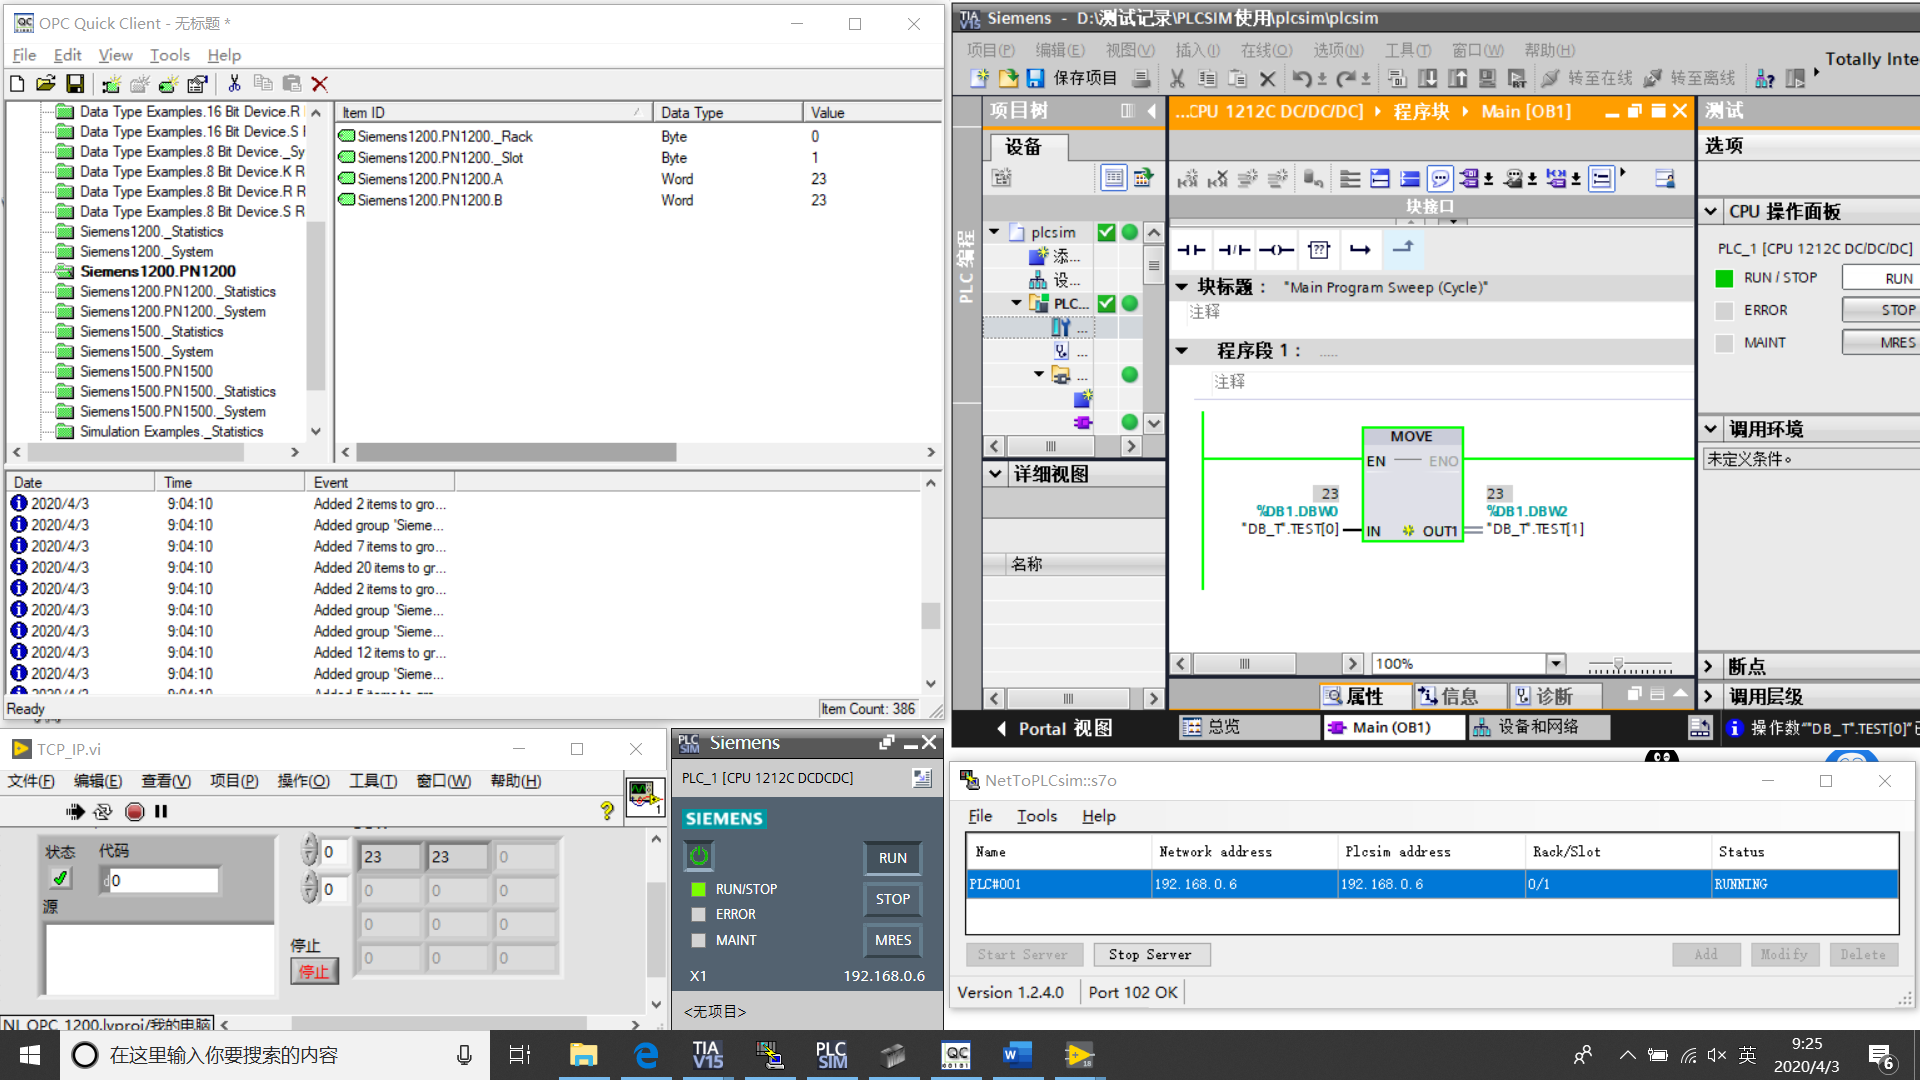Screen dimensions: 1920x1080
Task: Check the checkbox next to plcsim node
Action: [x=1106, y=231]
